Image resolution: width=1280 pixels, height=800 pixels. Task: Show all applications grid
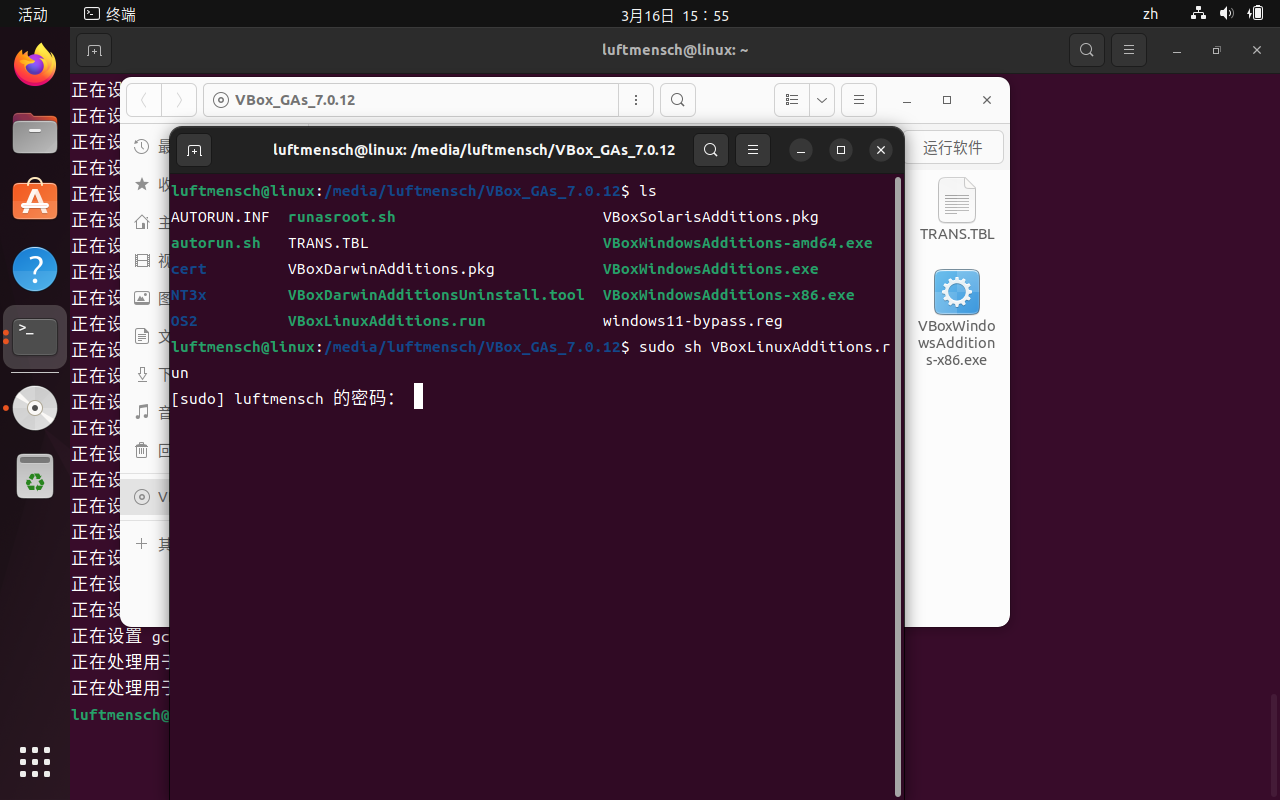pyautogui.click(x=35, y=761)
